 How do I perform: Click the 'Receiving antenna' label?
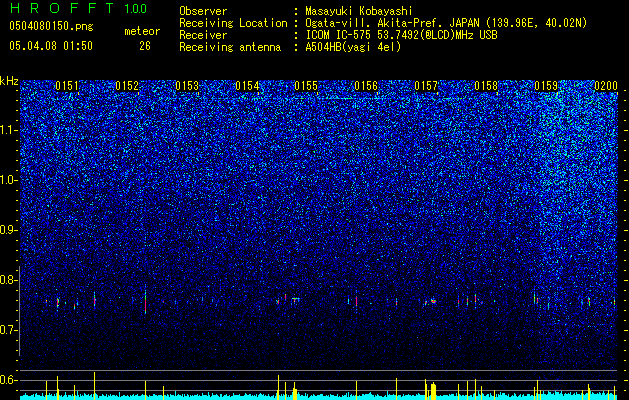[230, 47]
